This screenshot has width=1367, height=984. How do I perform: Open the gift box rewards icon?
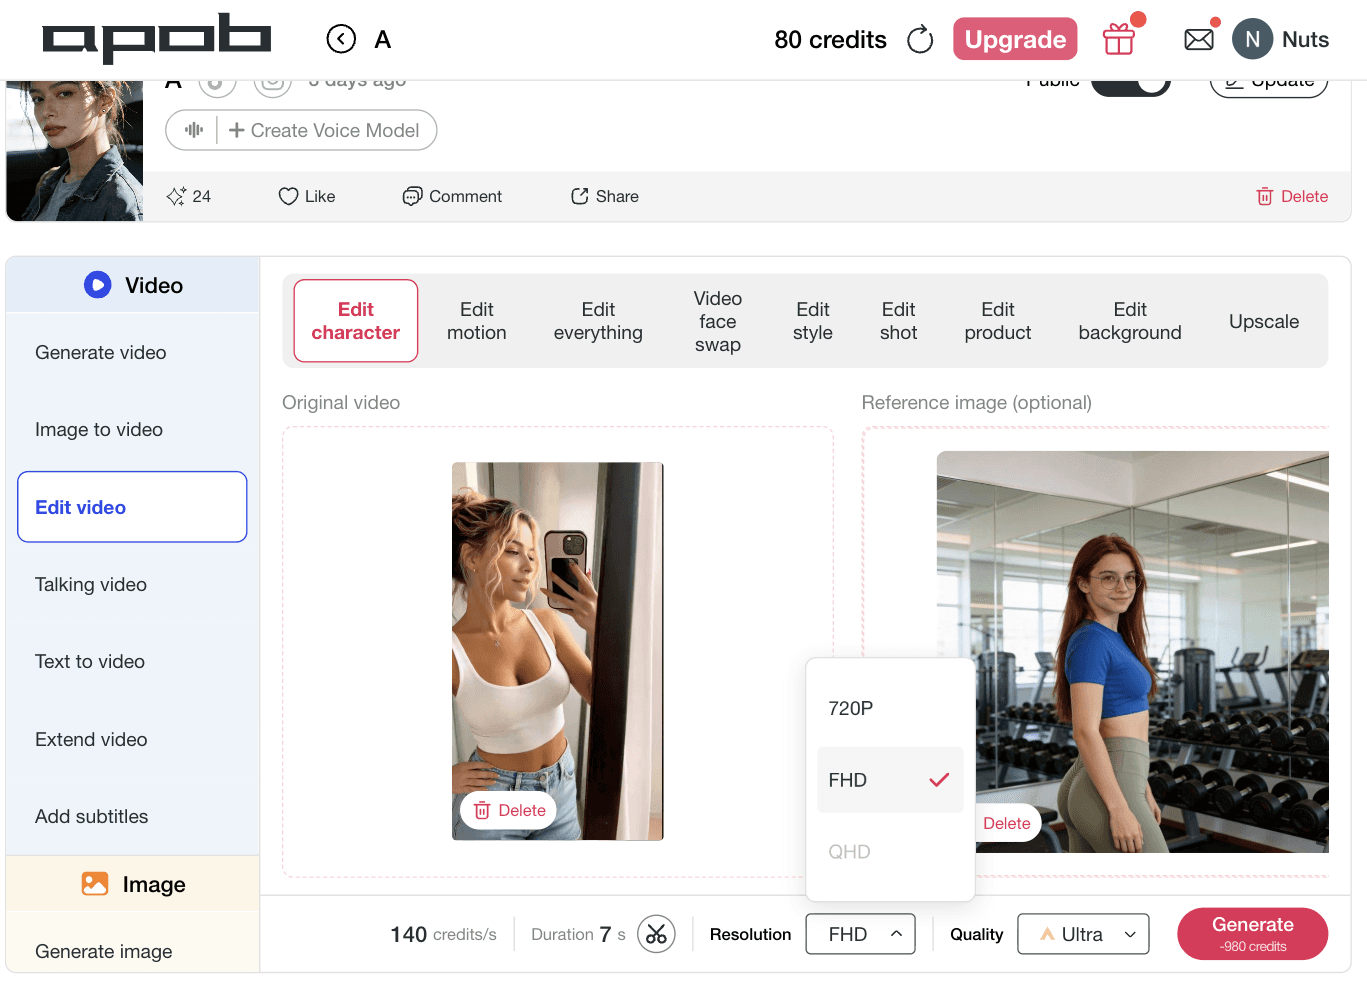(1119, 39)
